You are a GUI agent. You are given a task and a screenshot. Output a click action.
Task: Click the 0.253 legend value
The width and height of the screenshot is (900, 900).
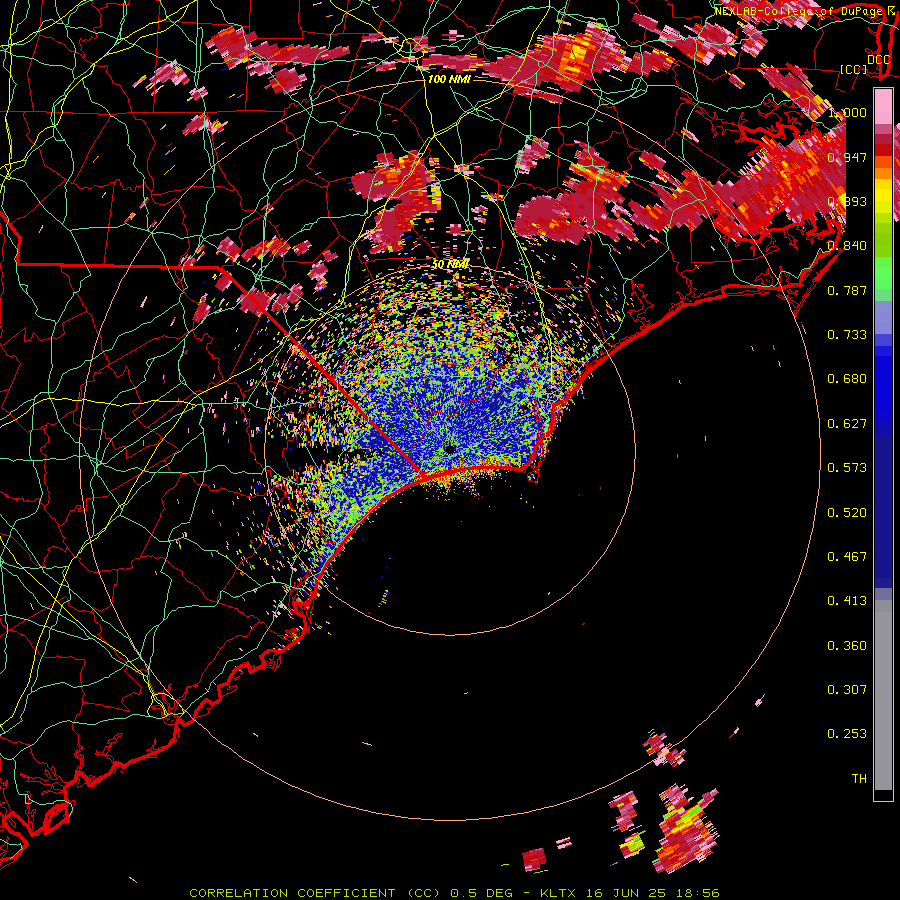(847, 734)
